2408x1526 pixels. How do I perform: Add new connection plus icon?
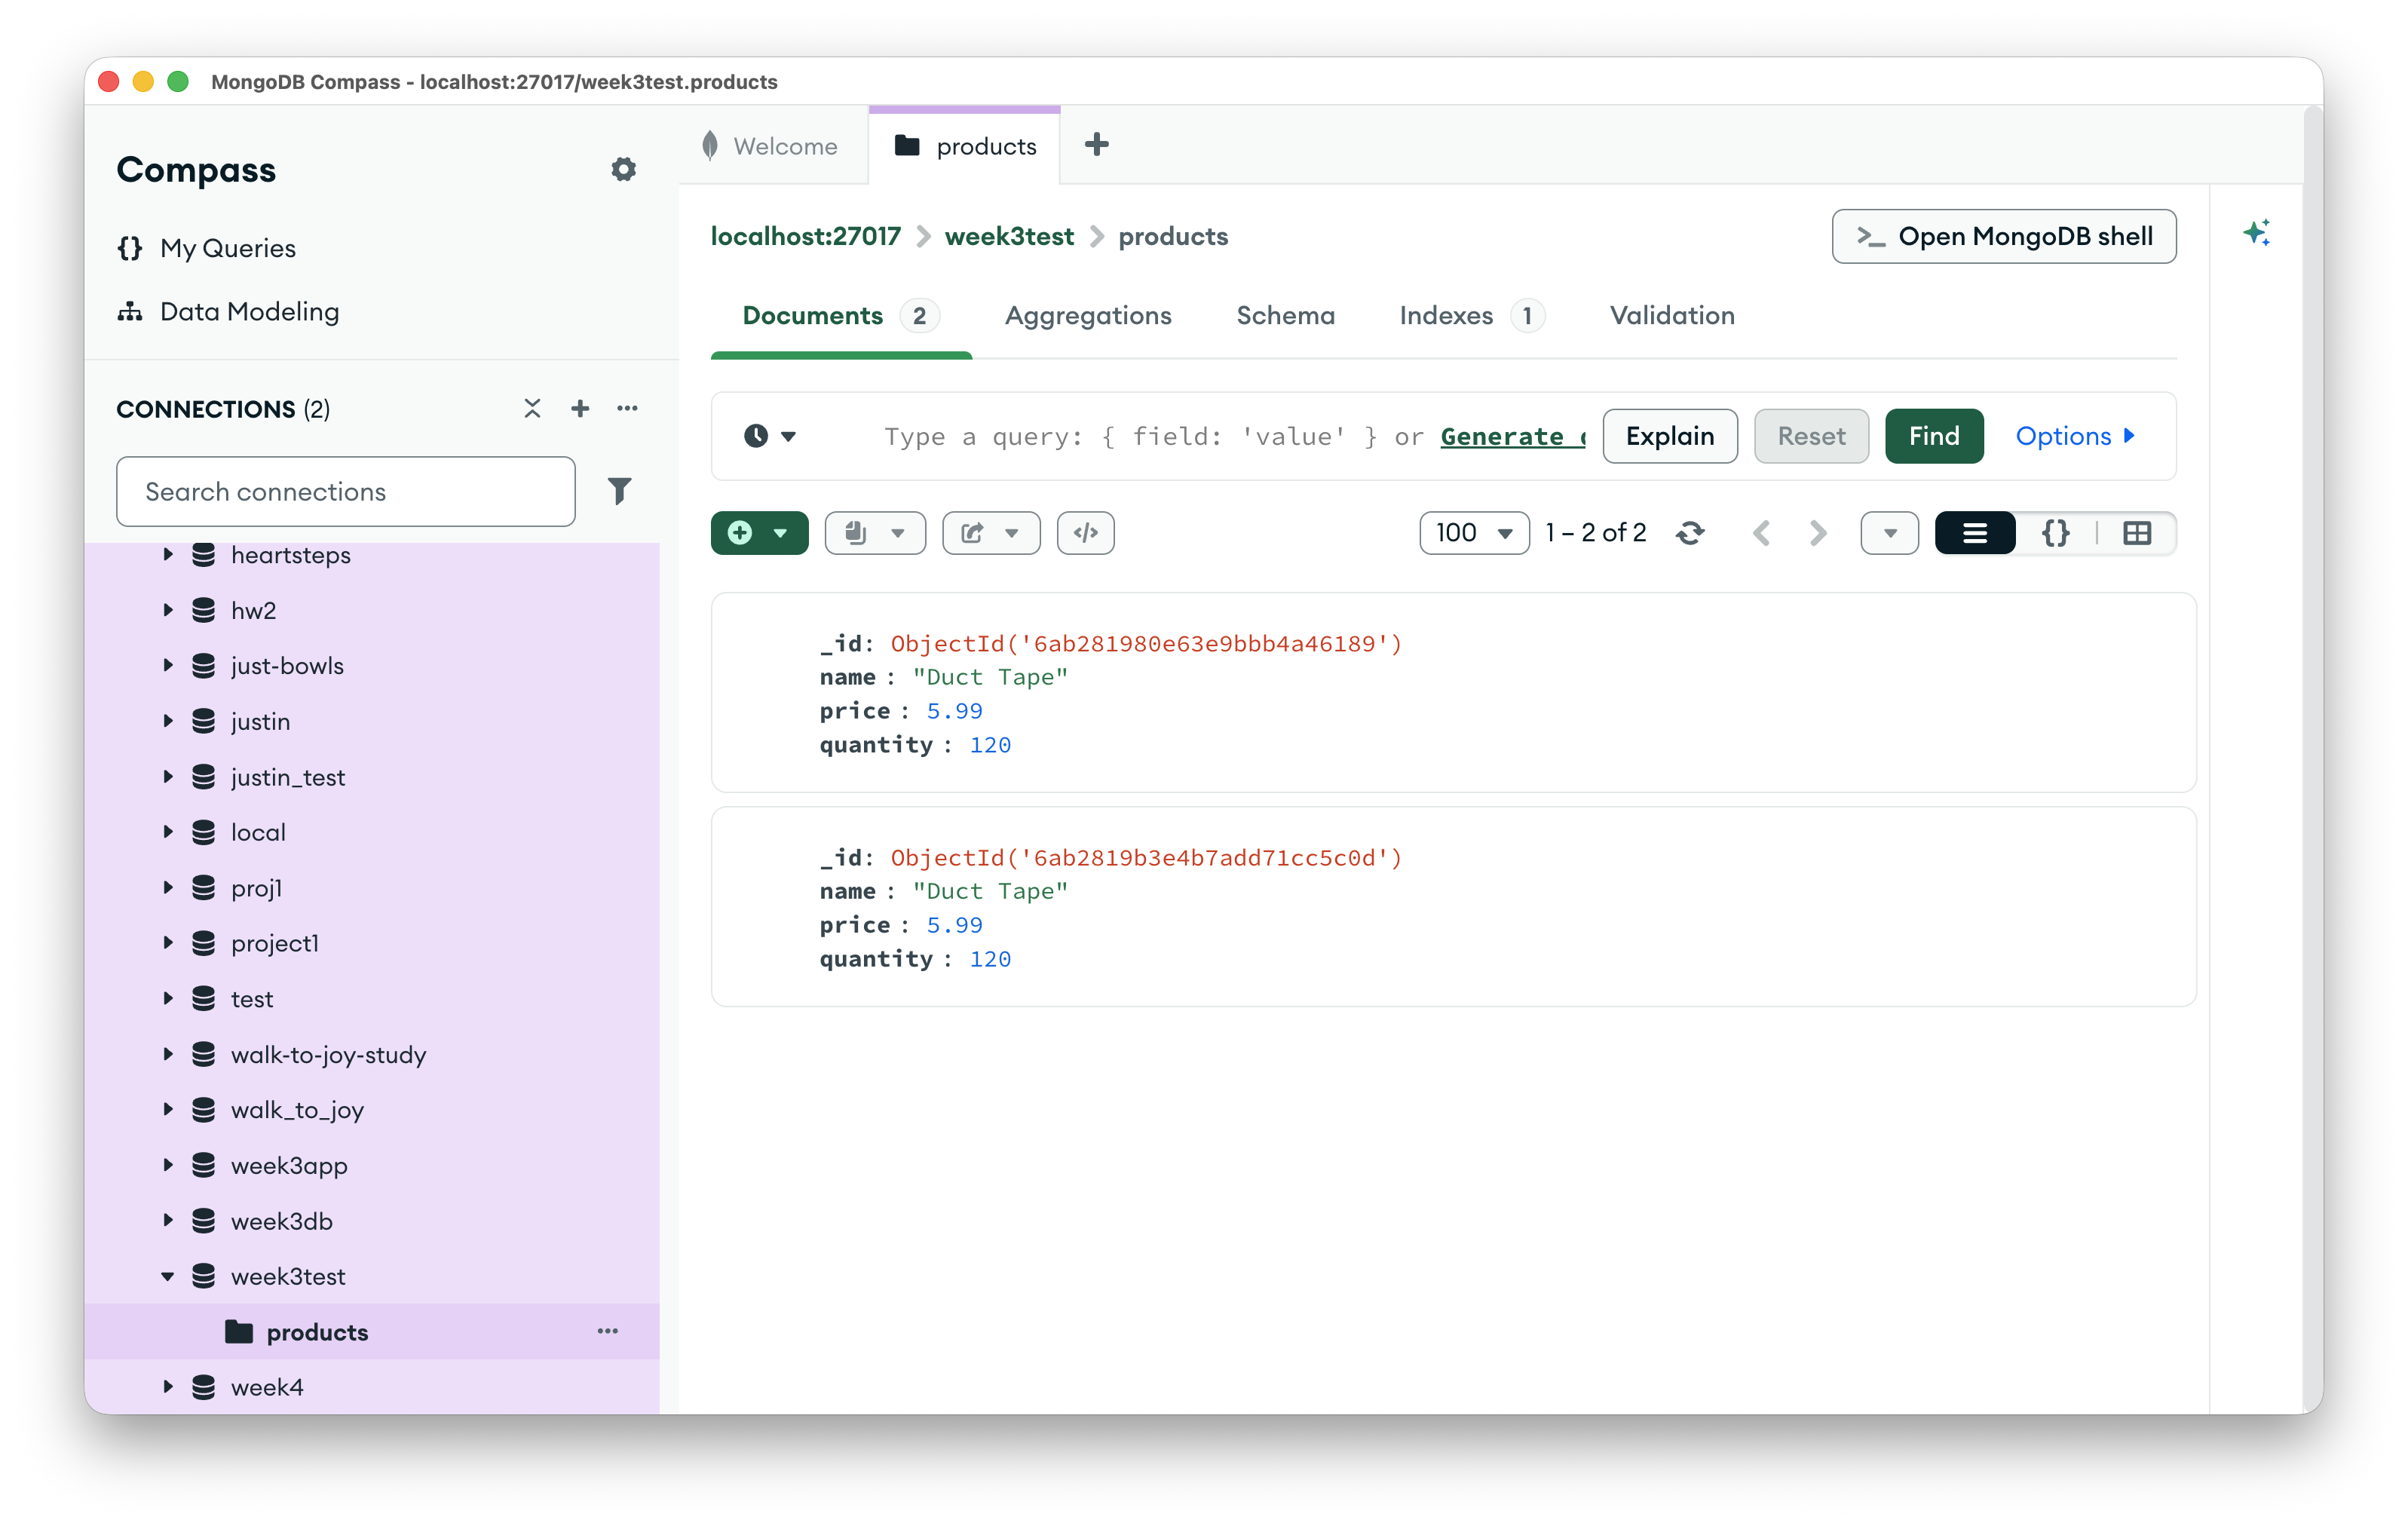(x=580, y=408)
